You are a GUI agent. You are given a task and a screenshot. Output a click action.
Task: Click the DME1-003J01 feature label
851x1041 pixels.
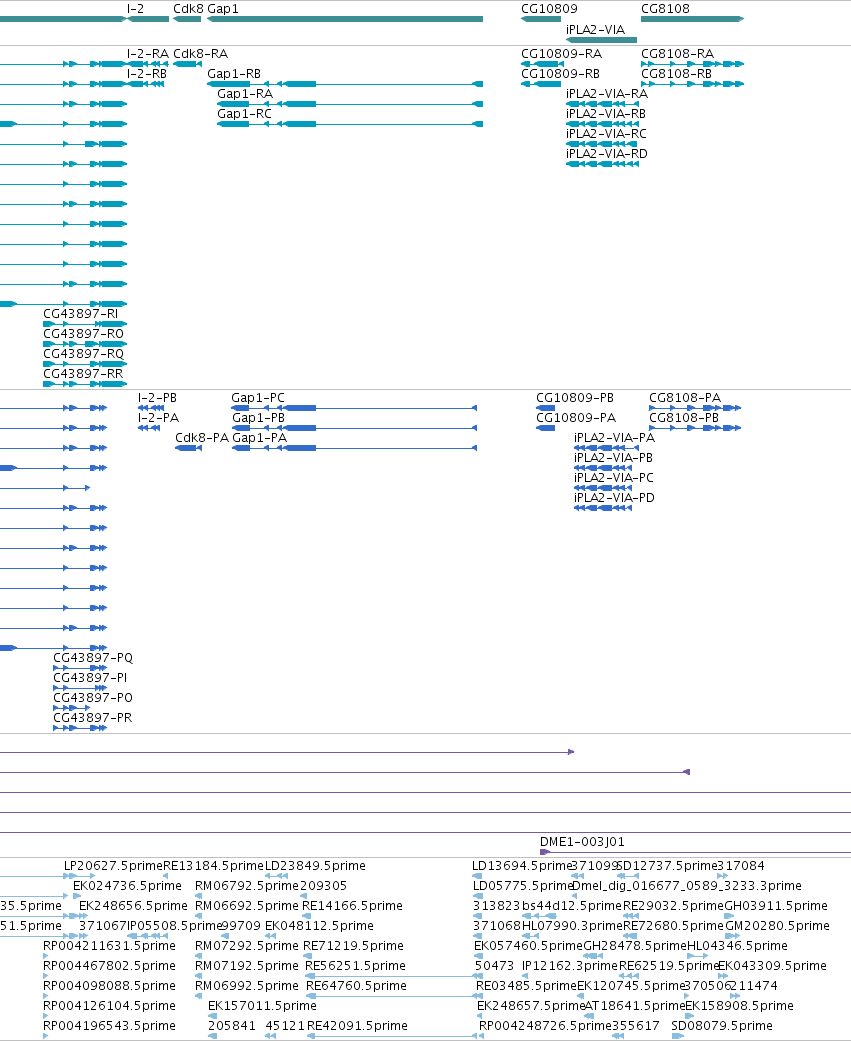click(582, 841)
